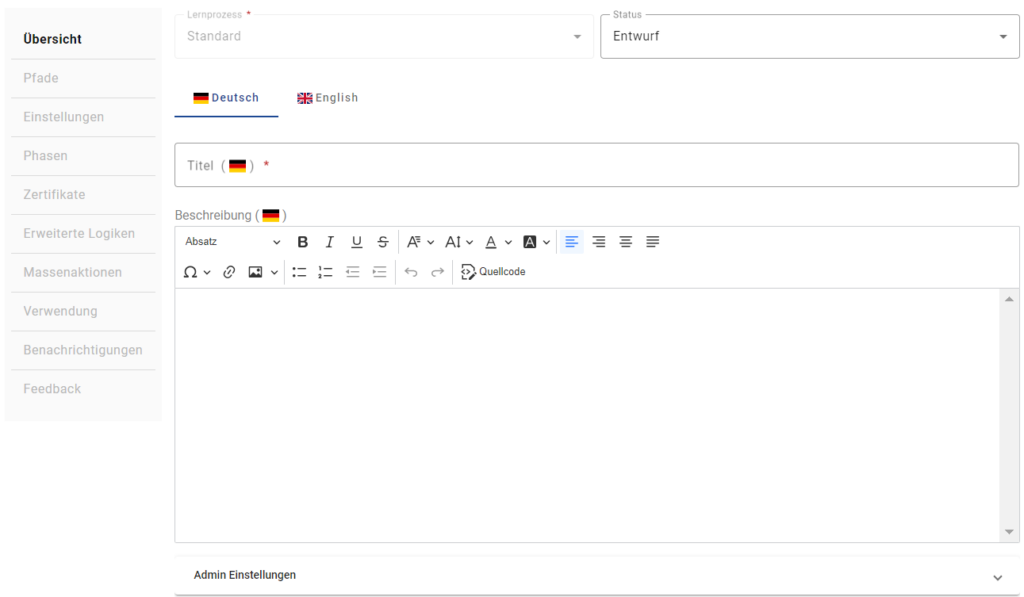
Task: Open Quellcode source view
Action: [493, 272]
